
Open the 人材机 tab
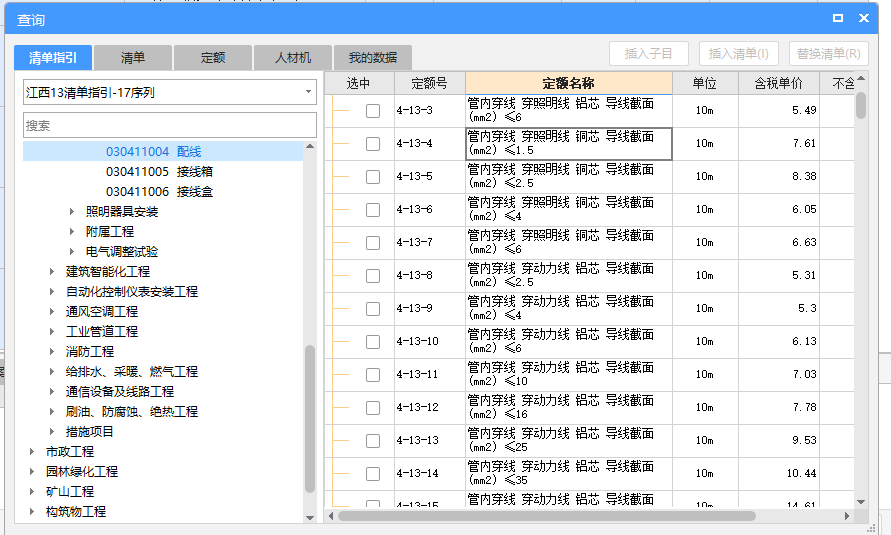pyautogui.click(x=293, y=57)
